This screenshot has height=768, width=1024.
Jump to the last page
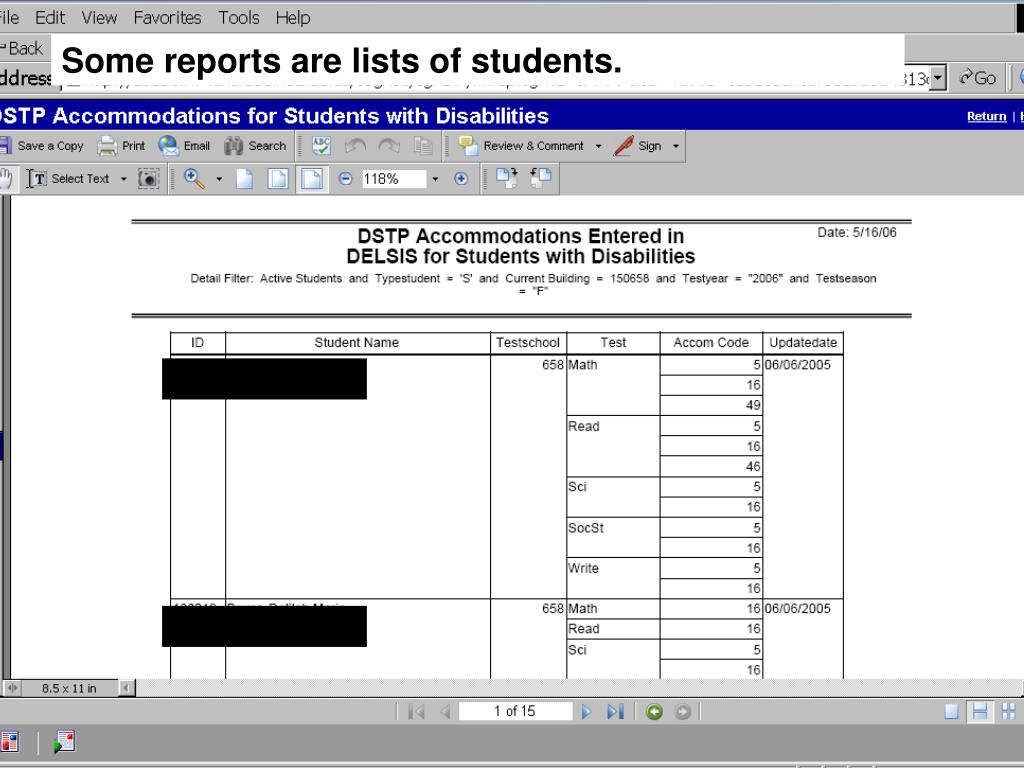[615, 712]
